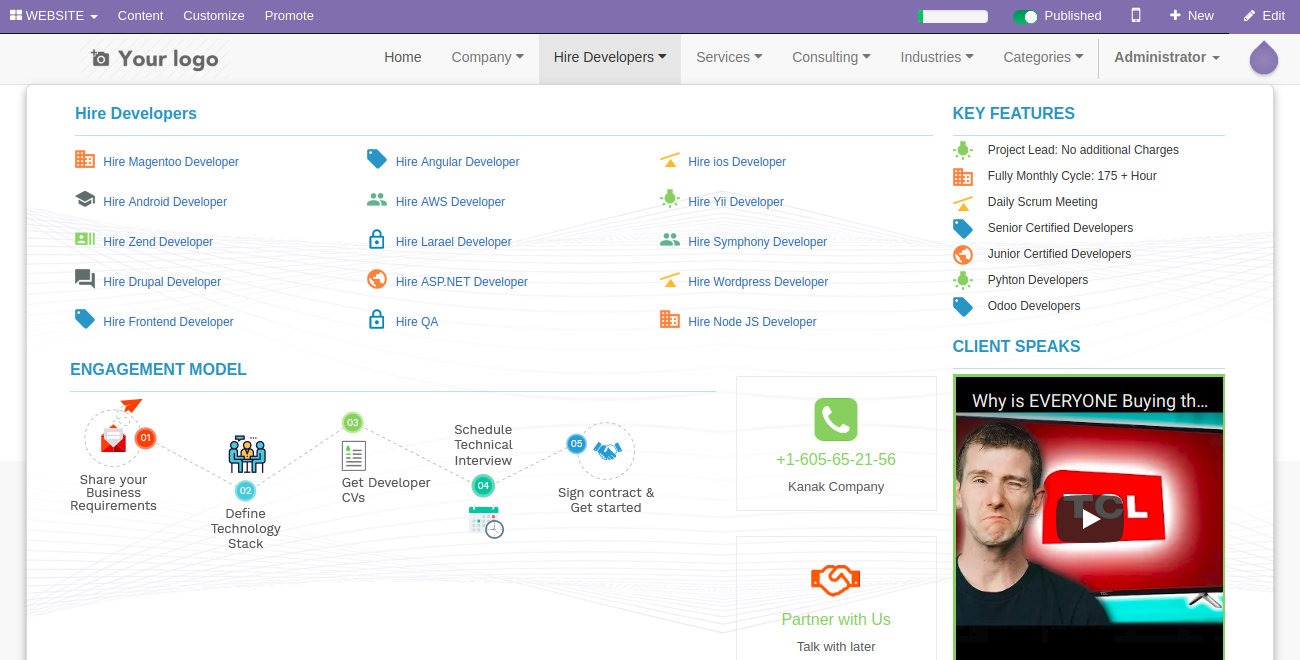The height and width of the screenshot is (660, 1300).
Task: Click the progress bar in top bar
Action: pos(953,16)
